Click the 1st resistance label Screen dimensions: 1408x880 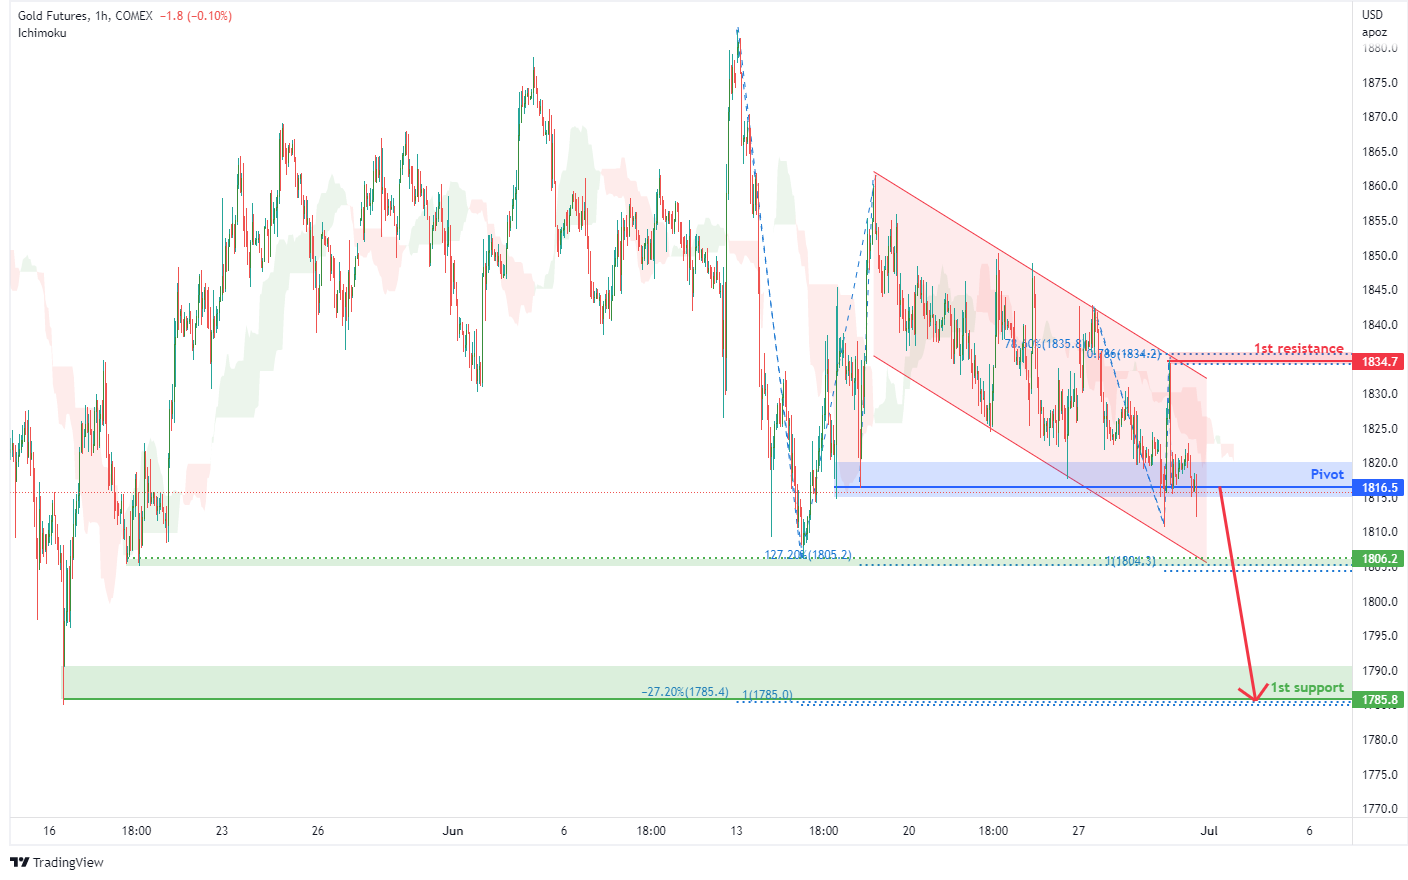[1299, 349]
